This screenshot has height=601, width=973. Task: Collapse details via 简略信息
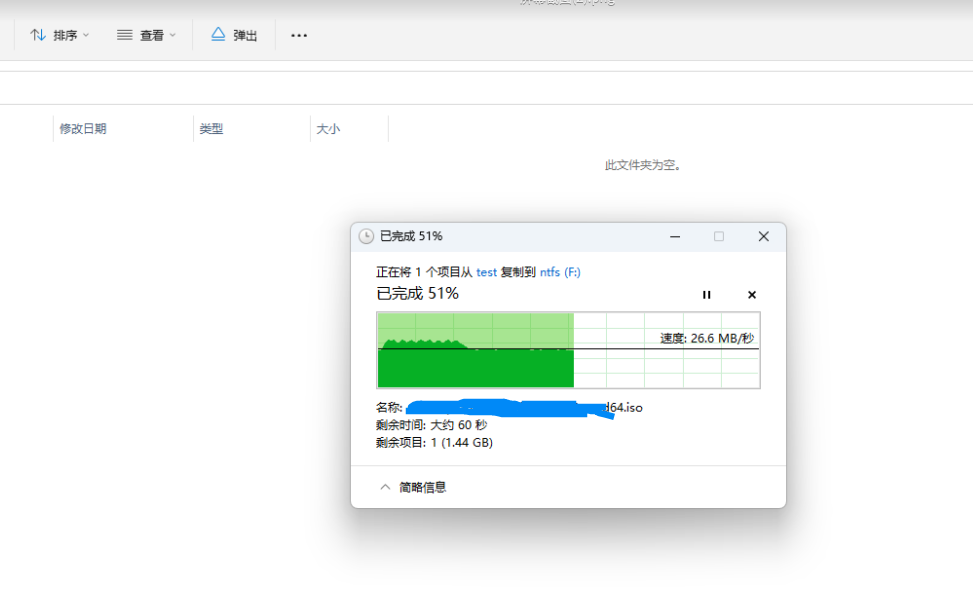coord(413,487)
